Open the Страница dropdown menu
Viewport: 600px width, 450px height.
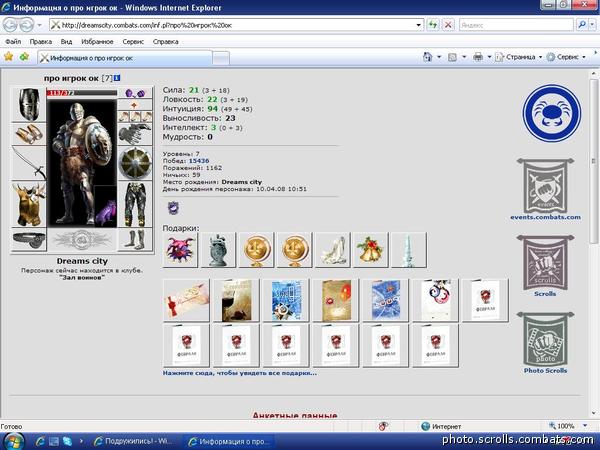[519, 57]
